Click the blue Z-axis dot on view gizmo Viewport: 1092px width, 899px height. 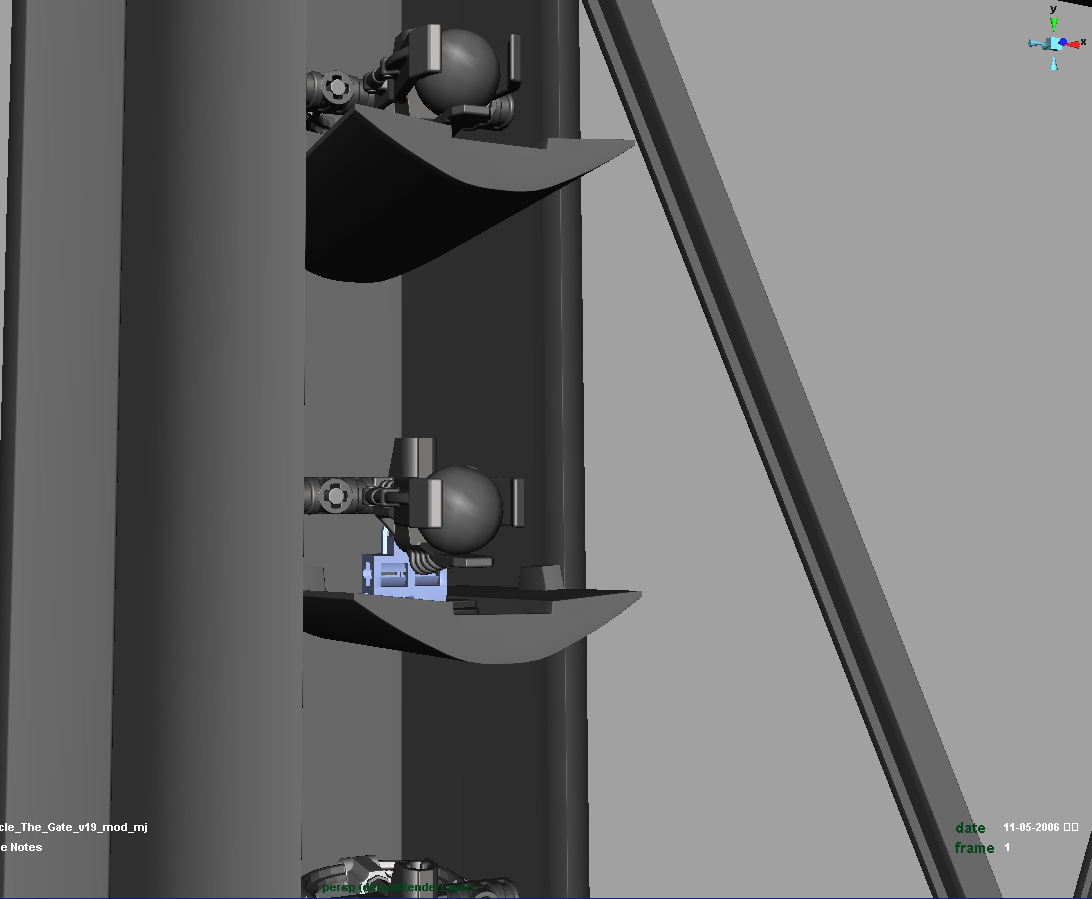pyautogui.click(x=1063, y=43)
